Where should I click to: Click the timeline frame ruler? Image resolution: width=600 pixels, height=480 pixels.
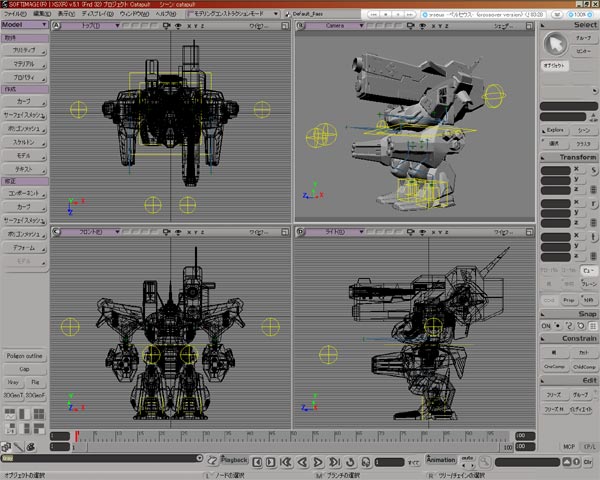click(291, 436)
